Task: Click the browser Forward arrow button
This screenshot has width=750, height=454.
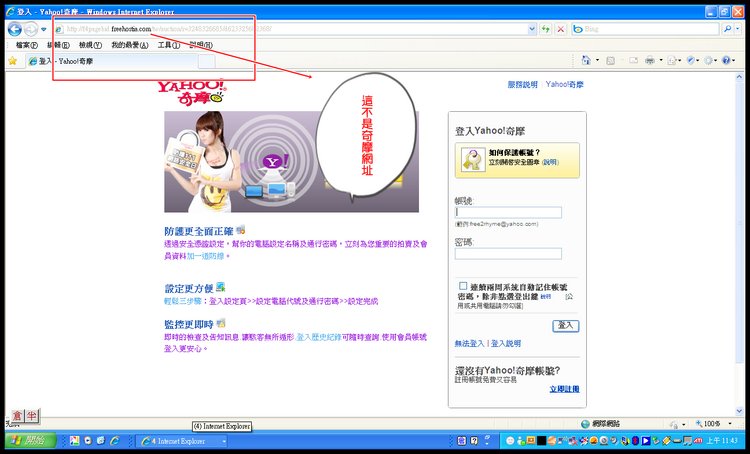Action: (31, 29)
